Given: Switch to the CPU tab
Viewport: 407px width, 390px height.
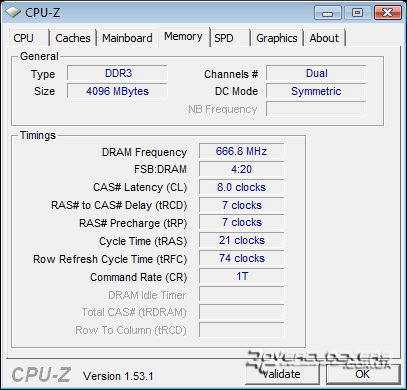Looking at the screenshot, I should (x=29, y=38).
